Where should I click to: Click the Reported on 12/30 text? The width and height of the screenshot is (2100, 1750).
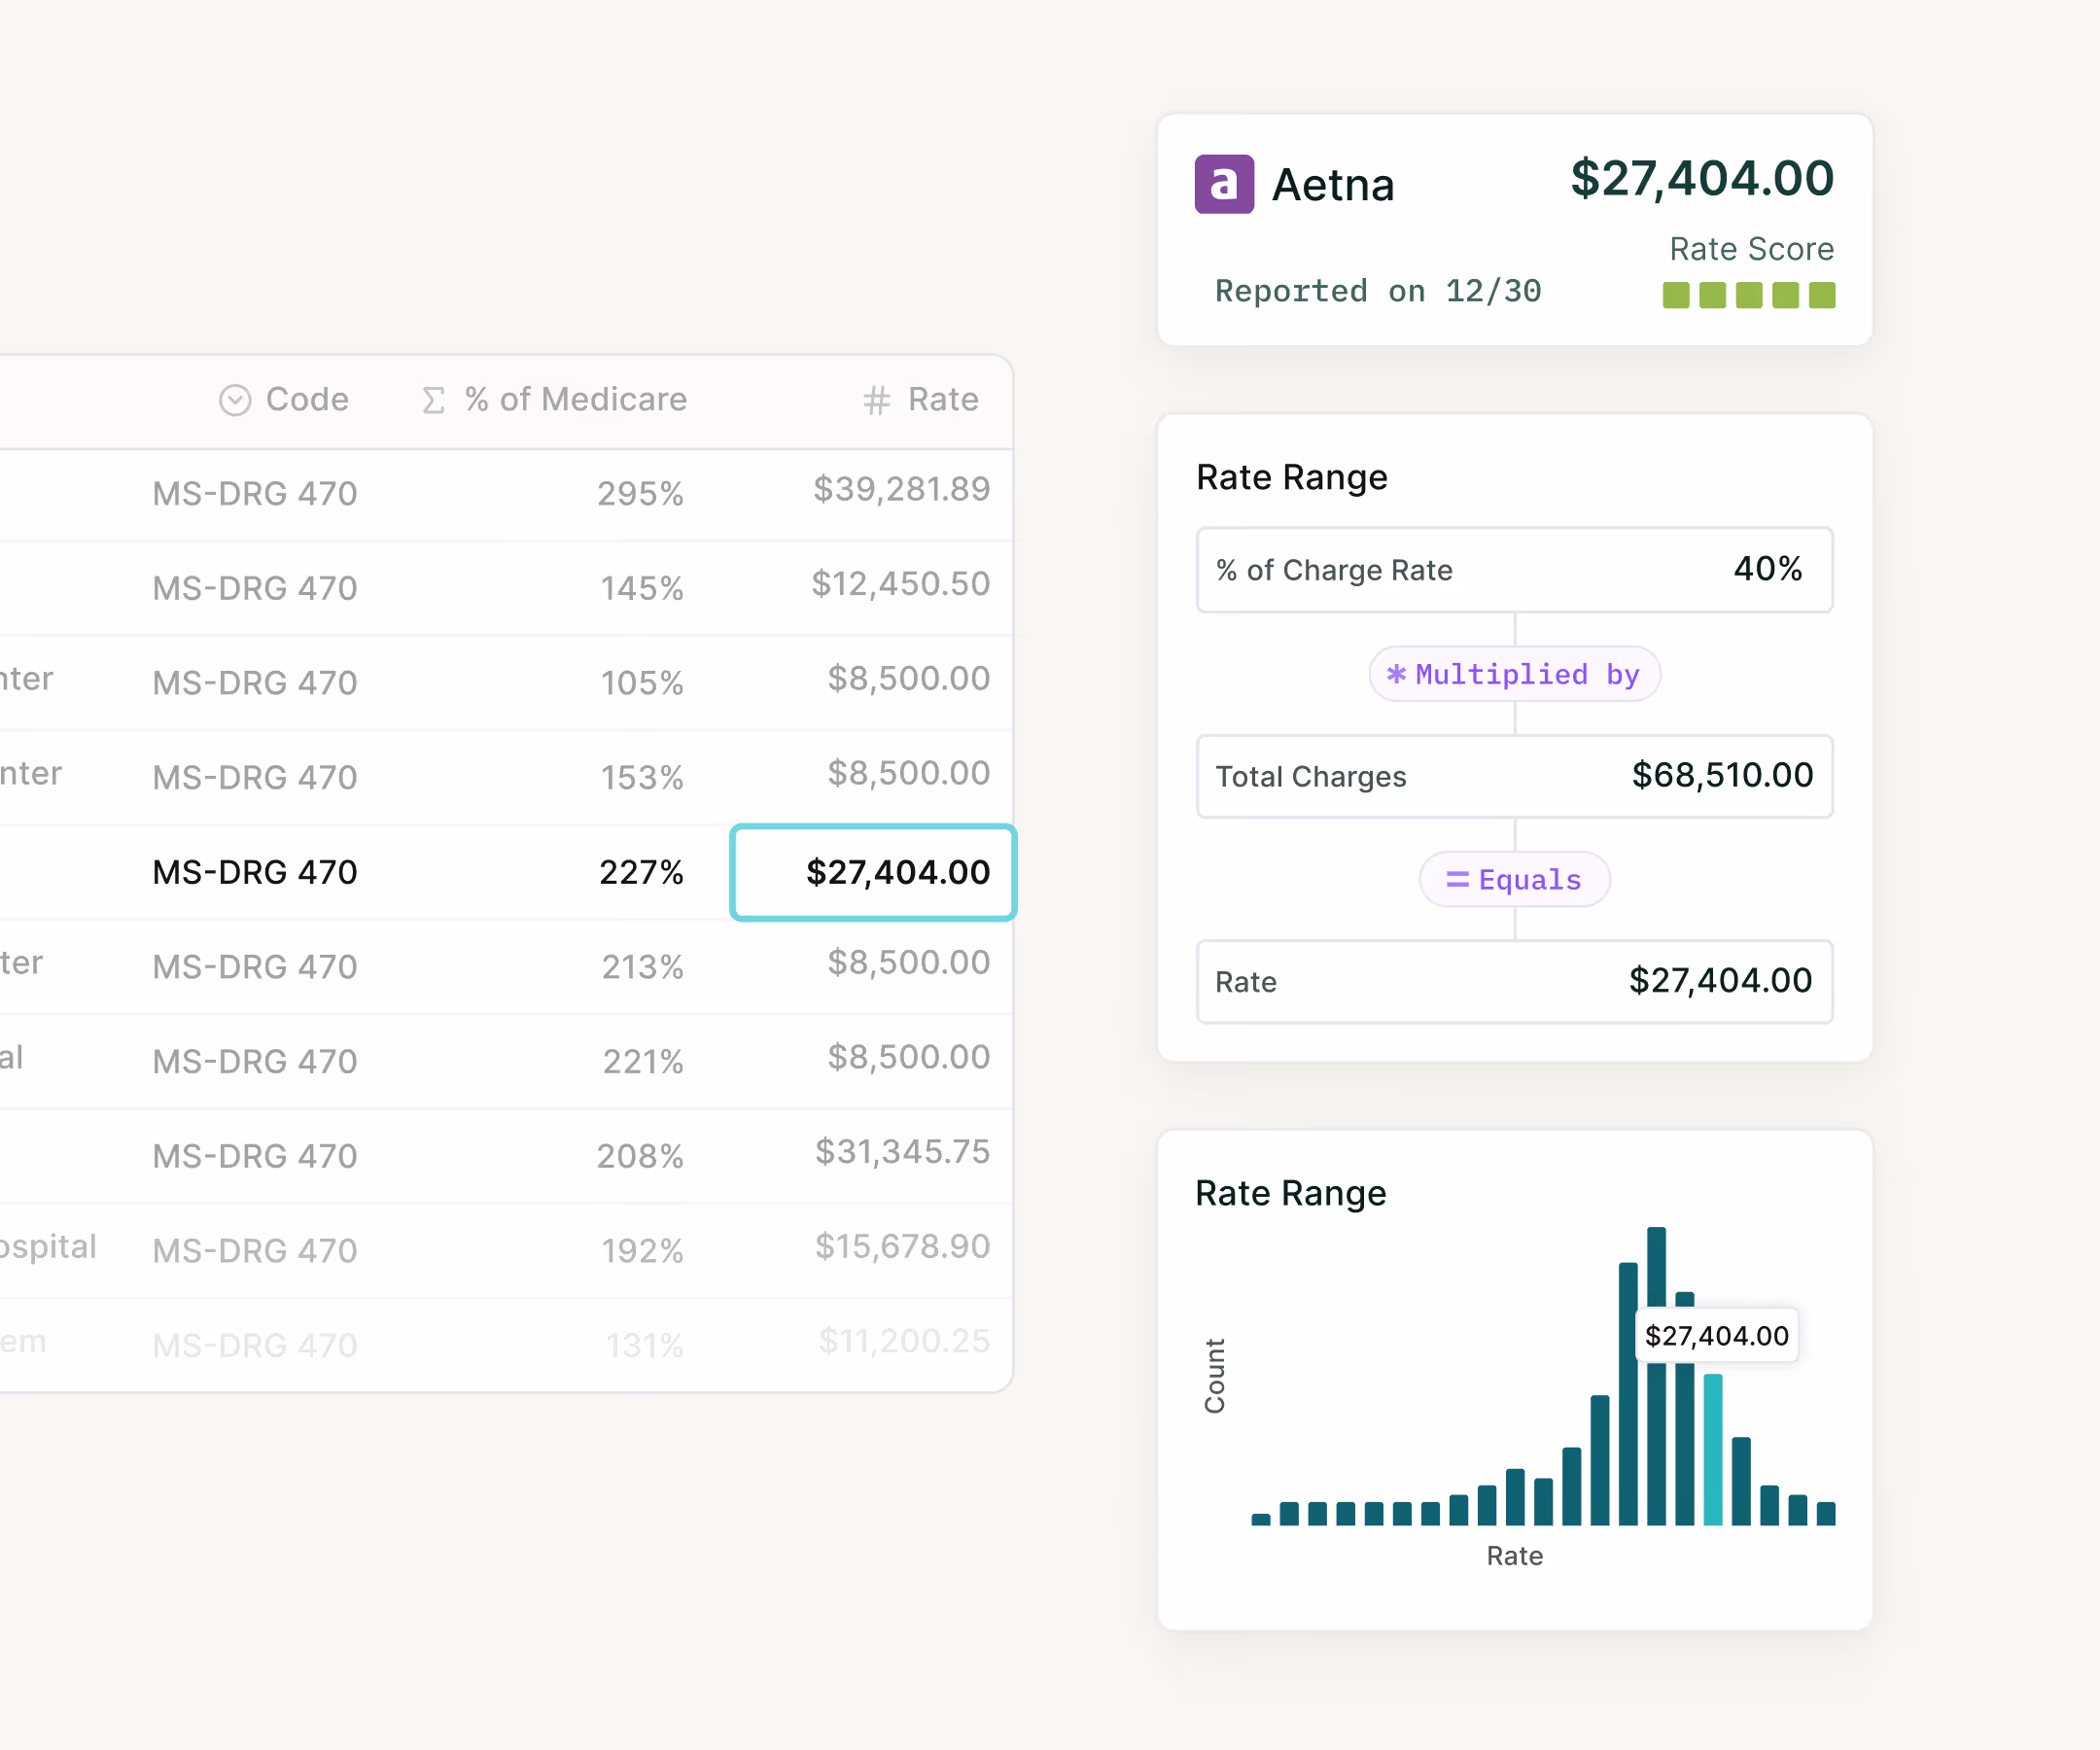1377,291
